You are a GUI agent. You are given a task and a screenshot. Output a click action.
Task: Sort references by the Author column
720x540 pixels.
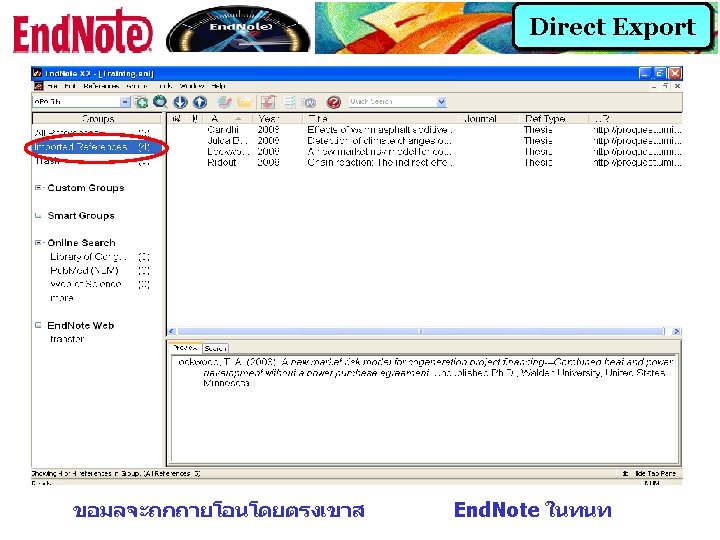[227, 119]
